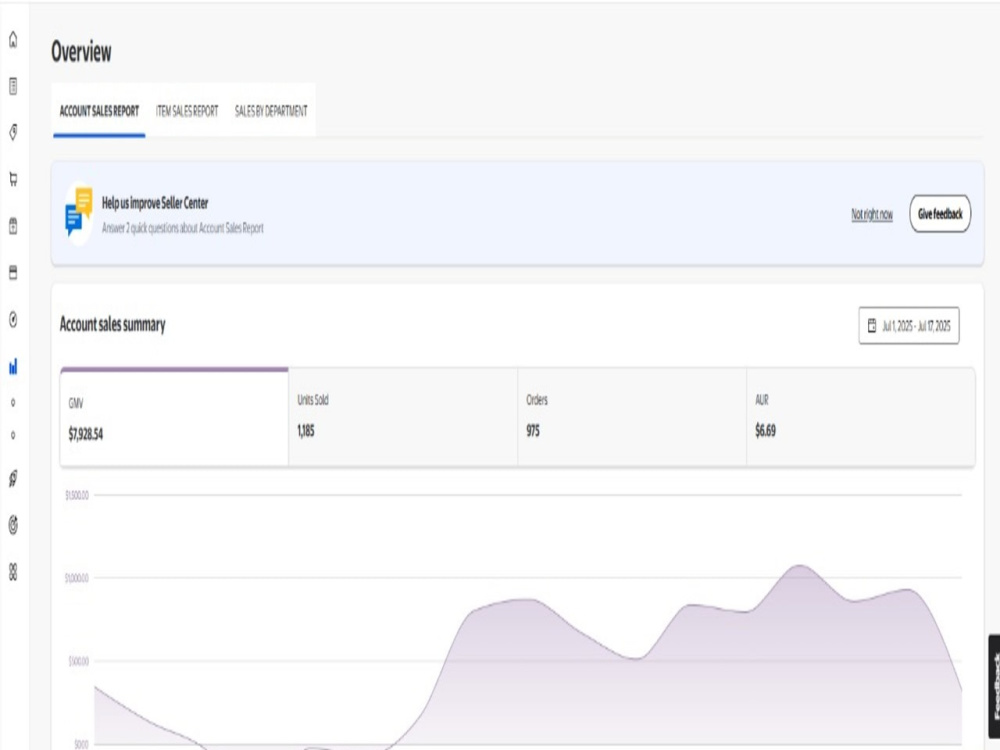Image resolution: width=1000 pixels, height=750 pixels.
Task: Click the calendar icon in date range picker
Action: [x=872, y=326]
